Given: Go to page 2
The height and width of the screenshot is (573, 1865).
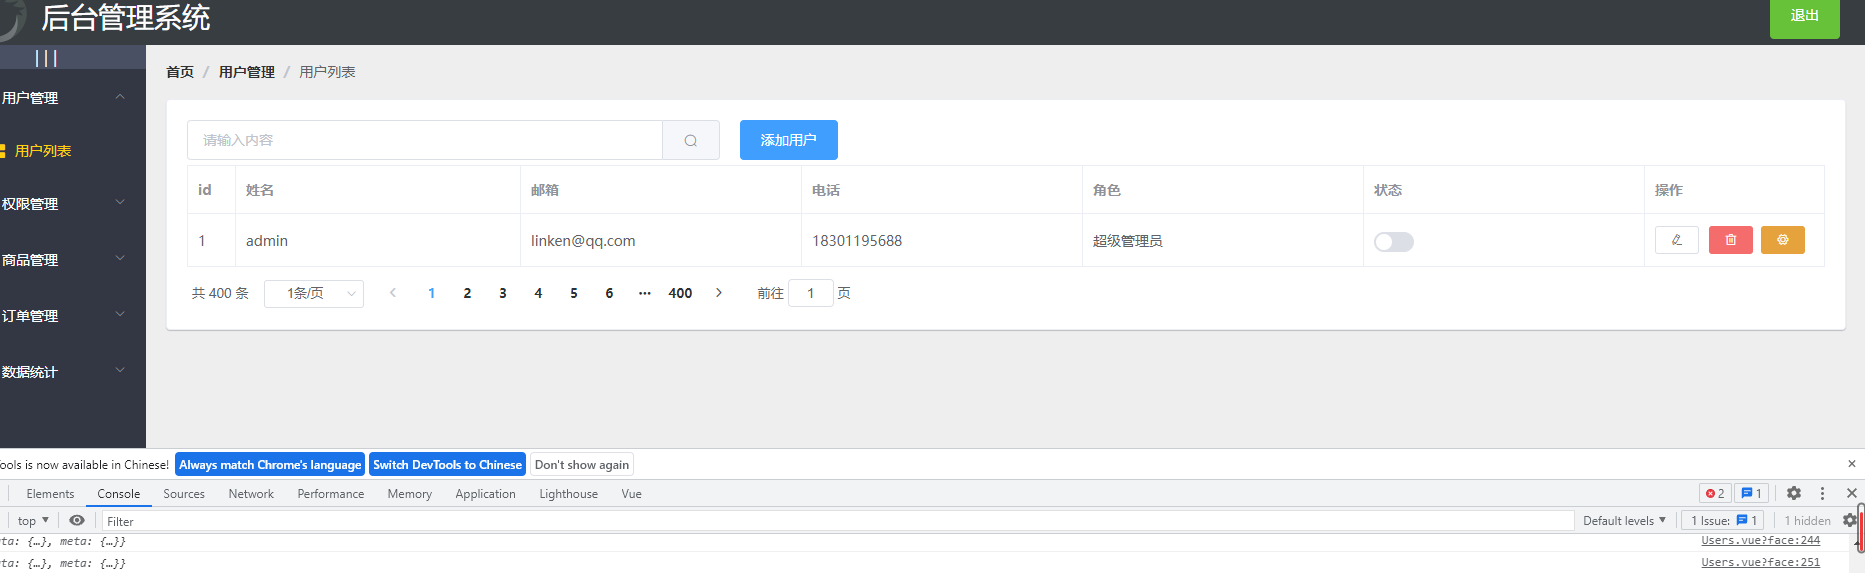Looking at the screenshot, I should pos(467,293).
